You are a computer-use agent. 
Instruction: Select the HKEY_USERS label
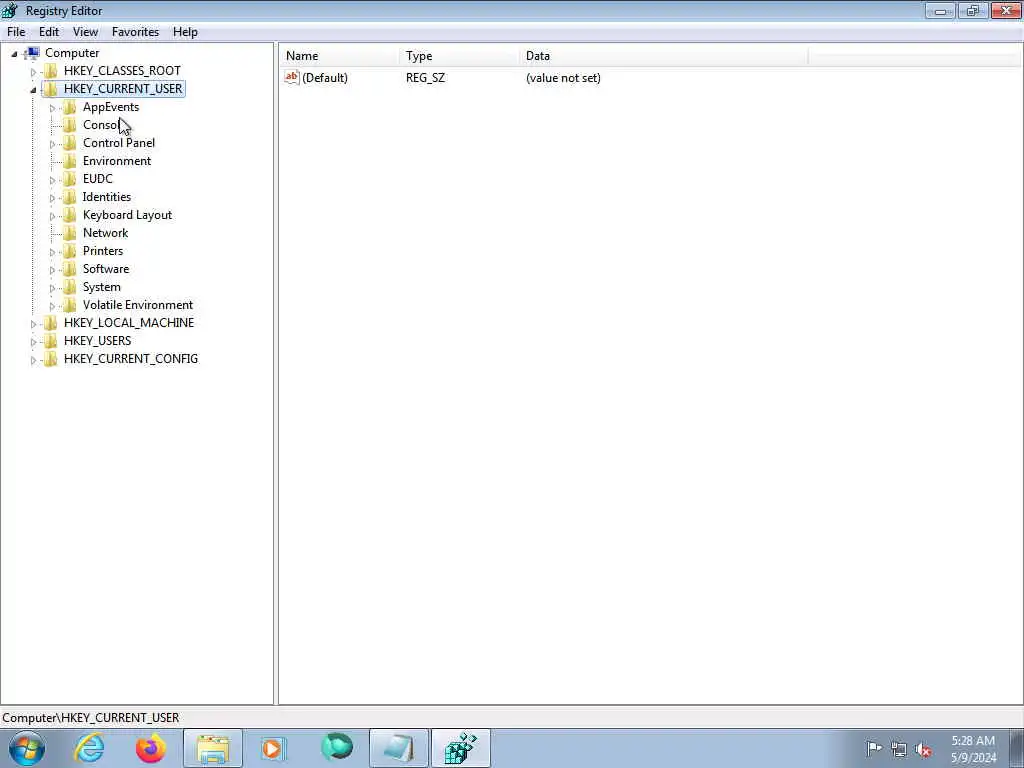point(97,340)
